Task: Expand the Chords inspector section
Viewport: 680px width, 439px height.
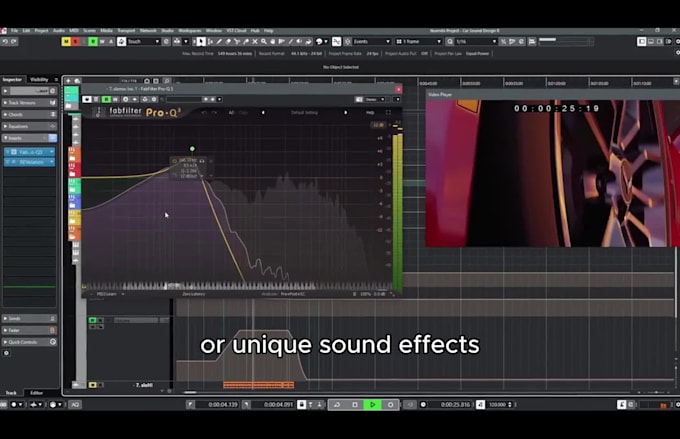Action: [29, 115]
